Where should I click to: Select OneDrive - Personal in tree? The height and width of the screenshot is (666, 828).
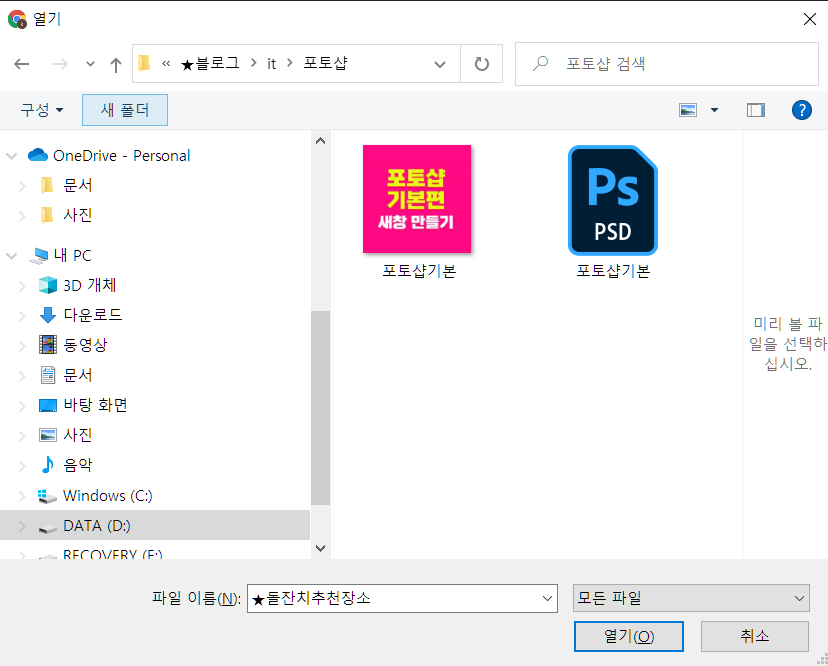click(121, 156)
